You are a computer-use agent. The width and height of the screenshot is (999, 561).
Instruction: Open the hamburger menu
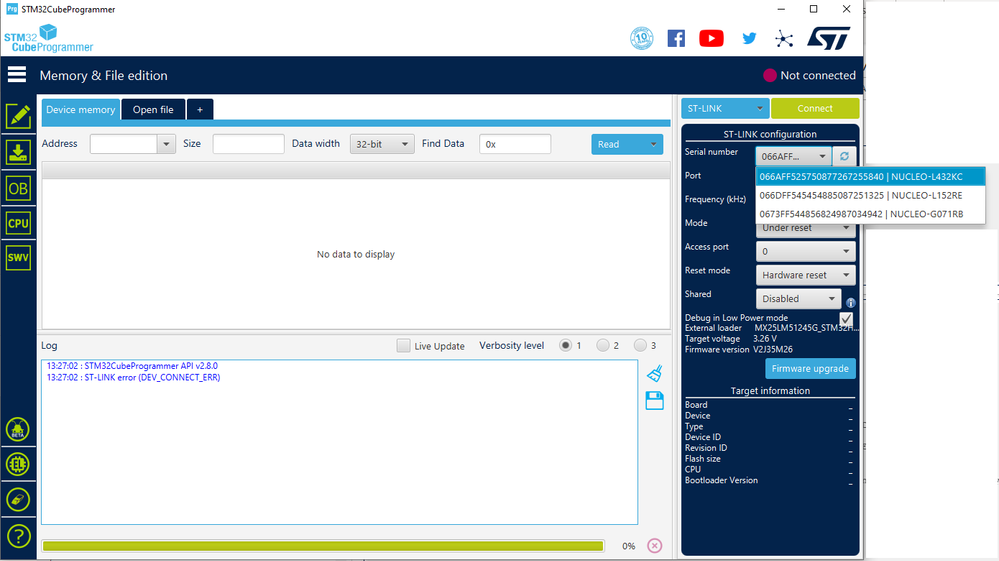pos(17,75)
